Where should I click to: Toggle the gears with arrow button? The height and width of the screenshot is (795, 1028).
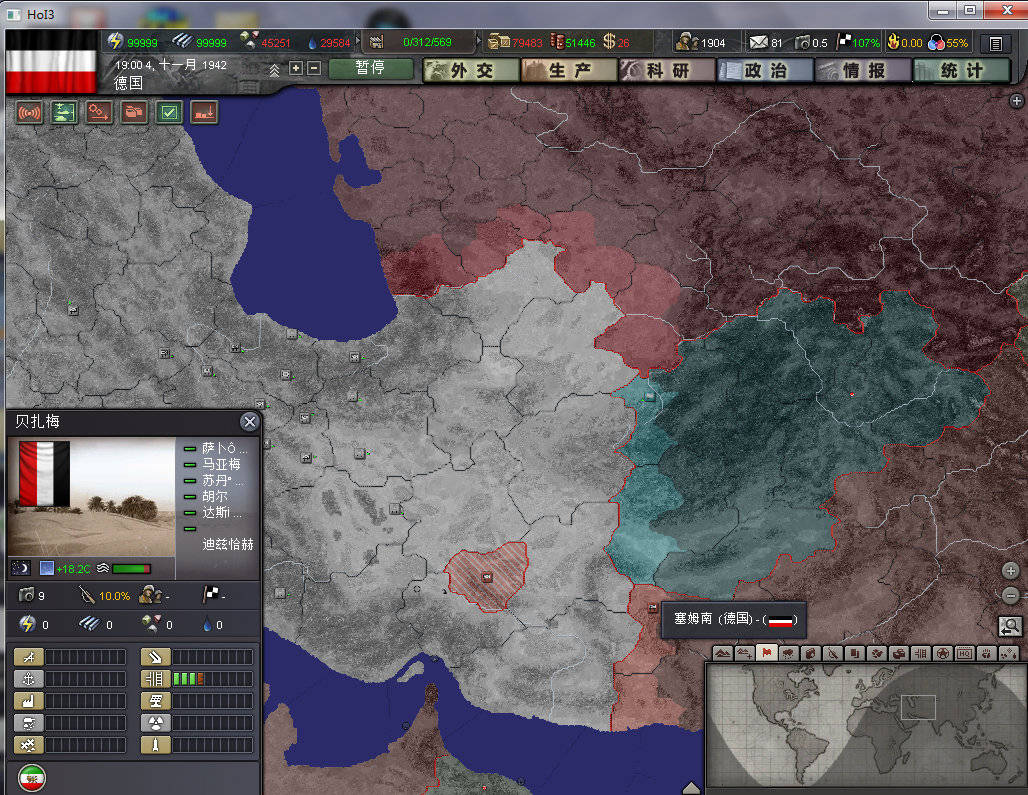point(99,113)
